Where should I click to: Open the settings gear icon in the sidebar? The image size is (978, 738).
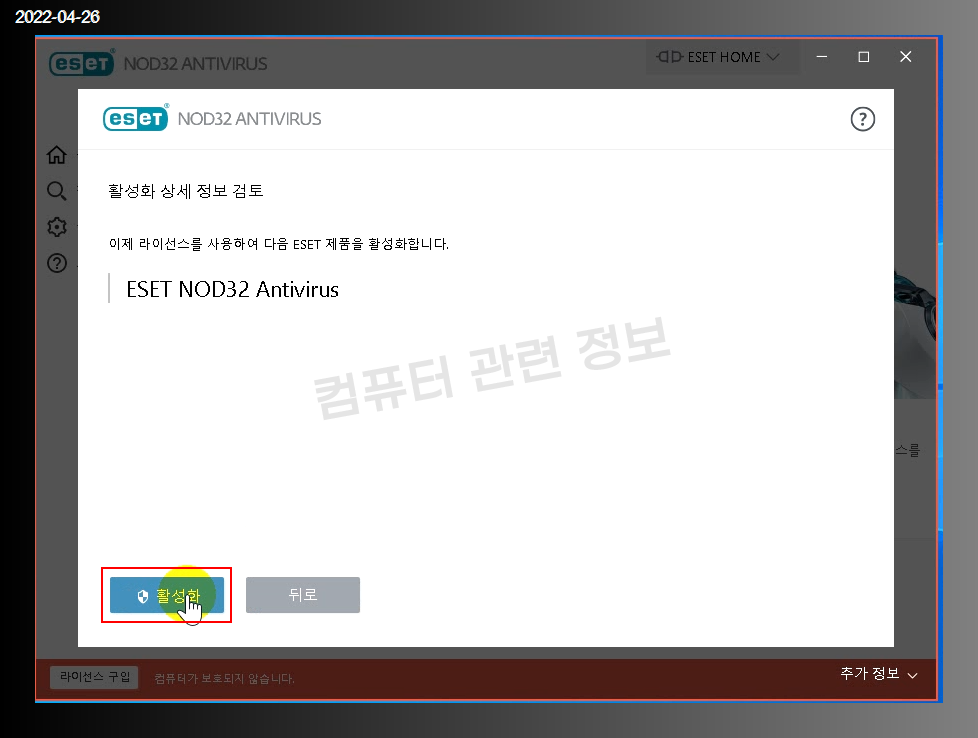point(57,227)
